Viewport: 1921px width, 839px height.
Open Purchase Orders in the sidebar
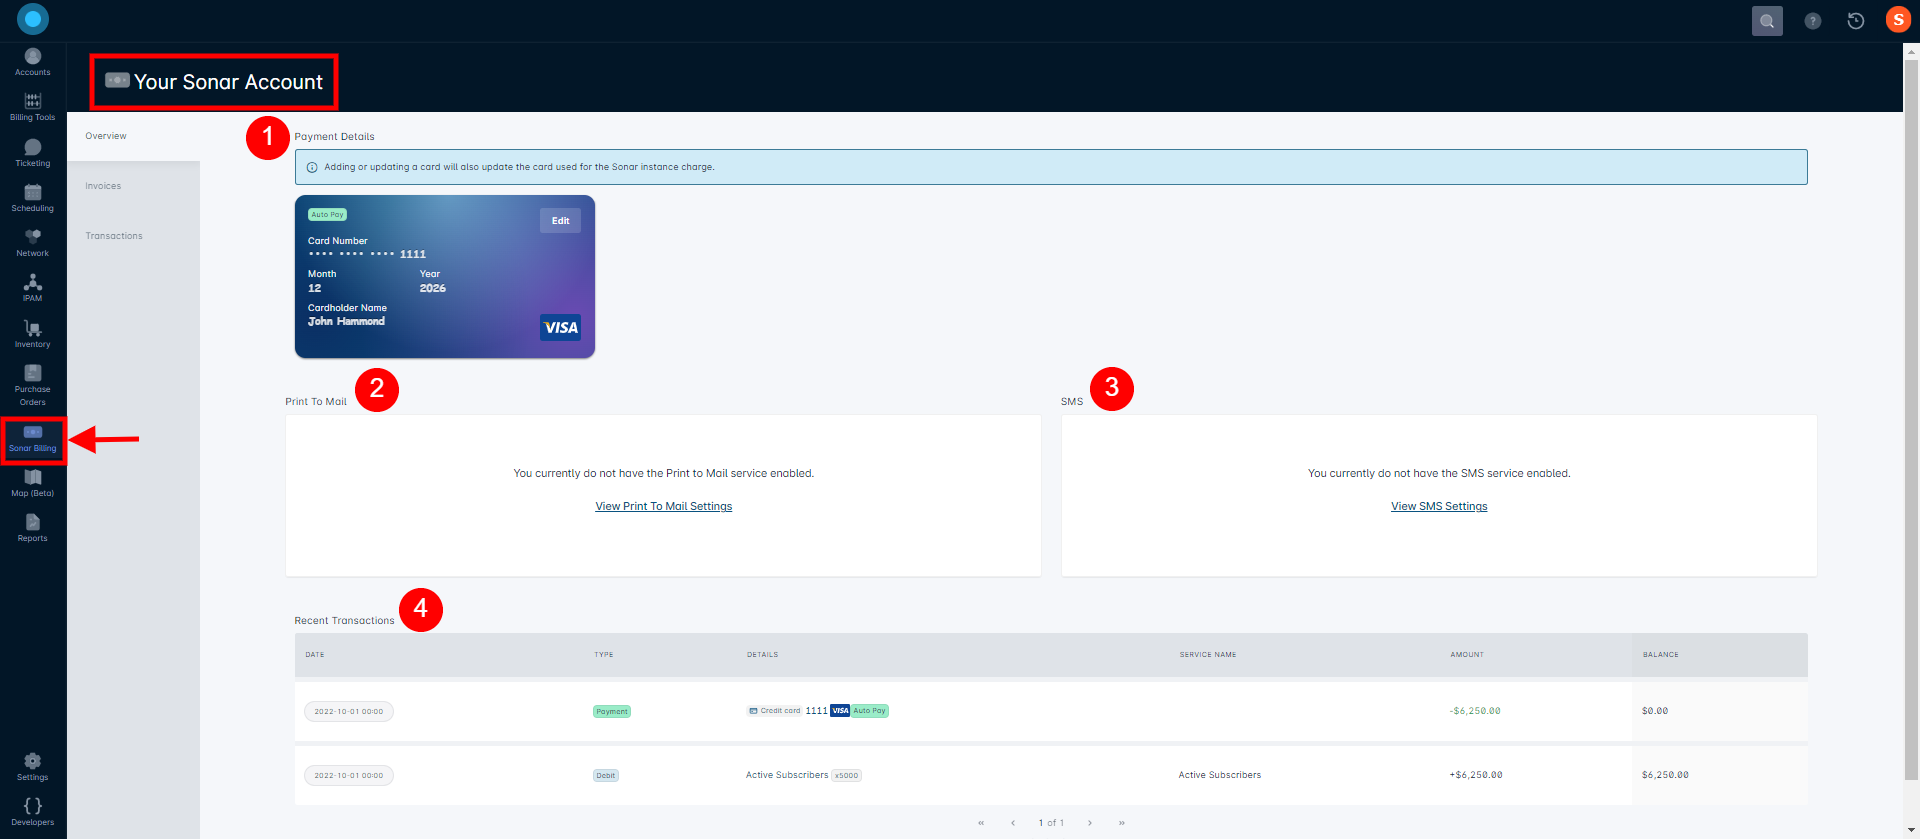(33, 385)
